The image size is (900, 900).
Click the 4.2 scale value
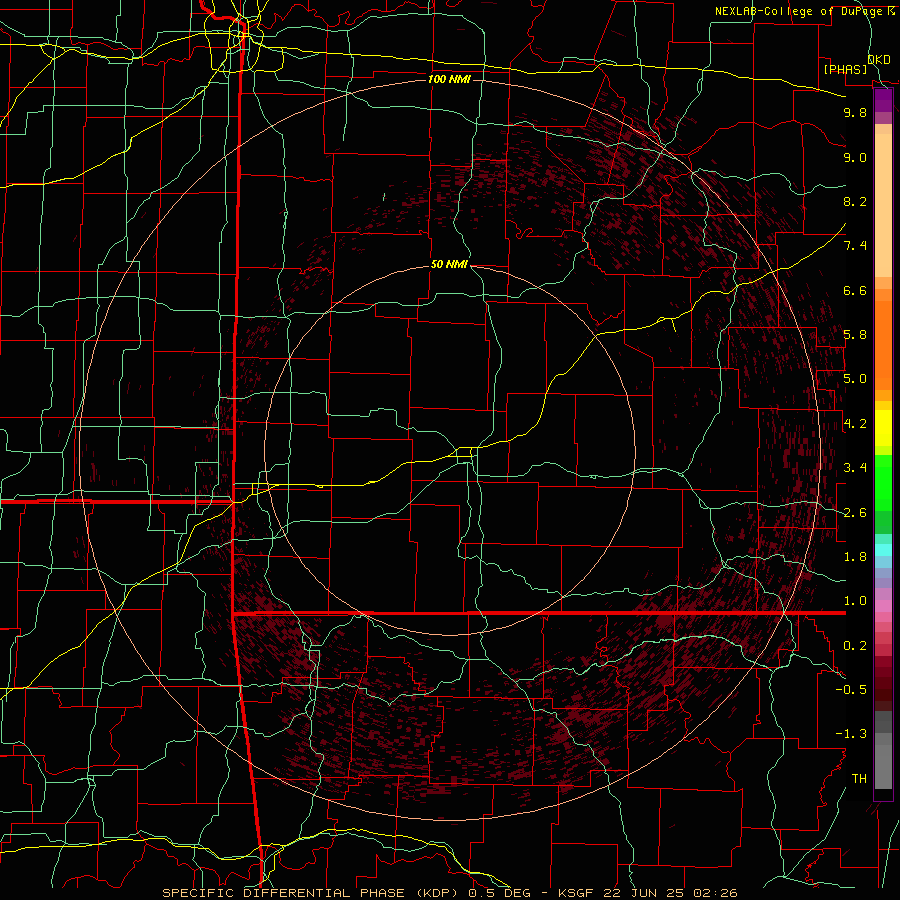(x=855, y=424)
